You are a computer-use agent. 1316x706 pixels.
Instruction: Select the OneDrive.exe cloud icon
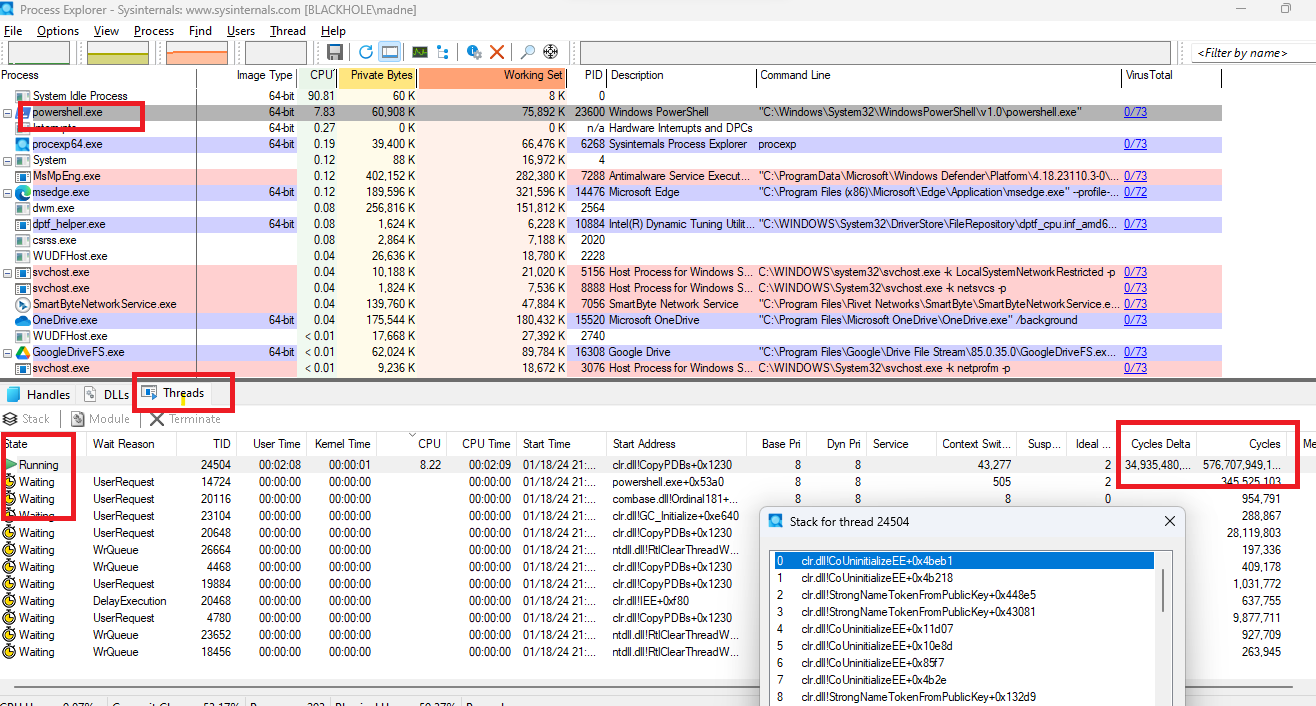[23, 320]
